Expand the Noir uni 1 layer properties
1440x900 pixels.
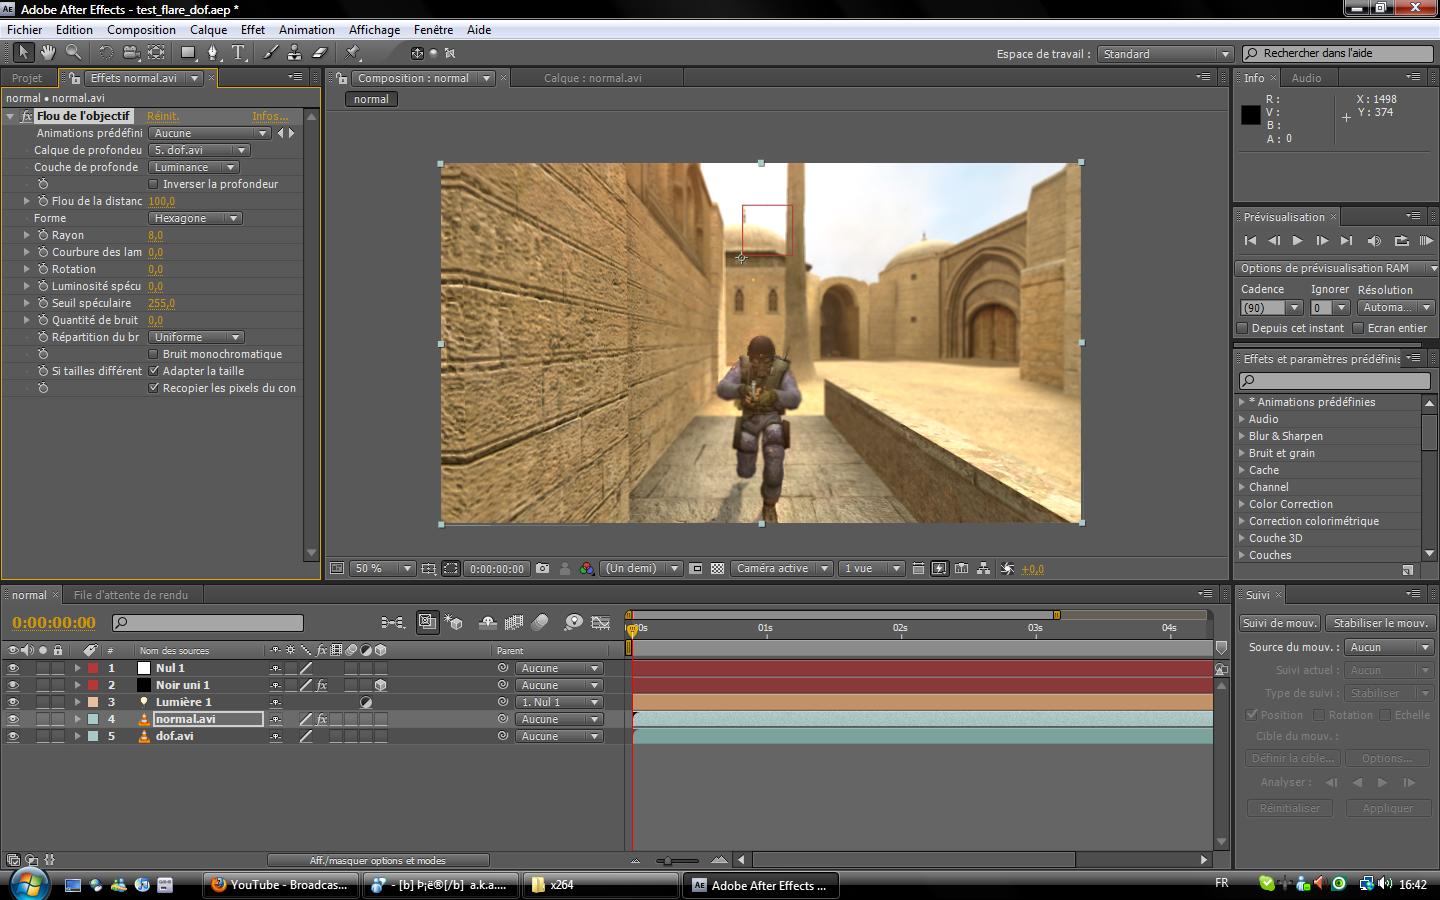pos(77,685)
